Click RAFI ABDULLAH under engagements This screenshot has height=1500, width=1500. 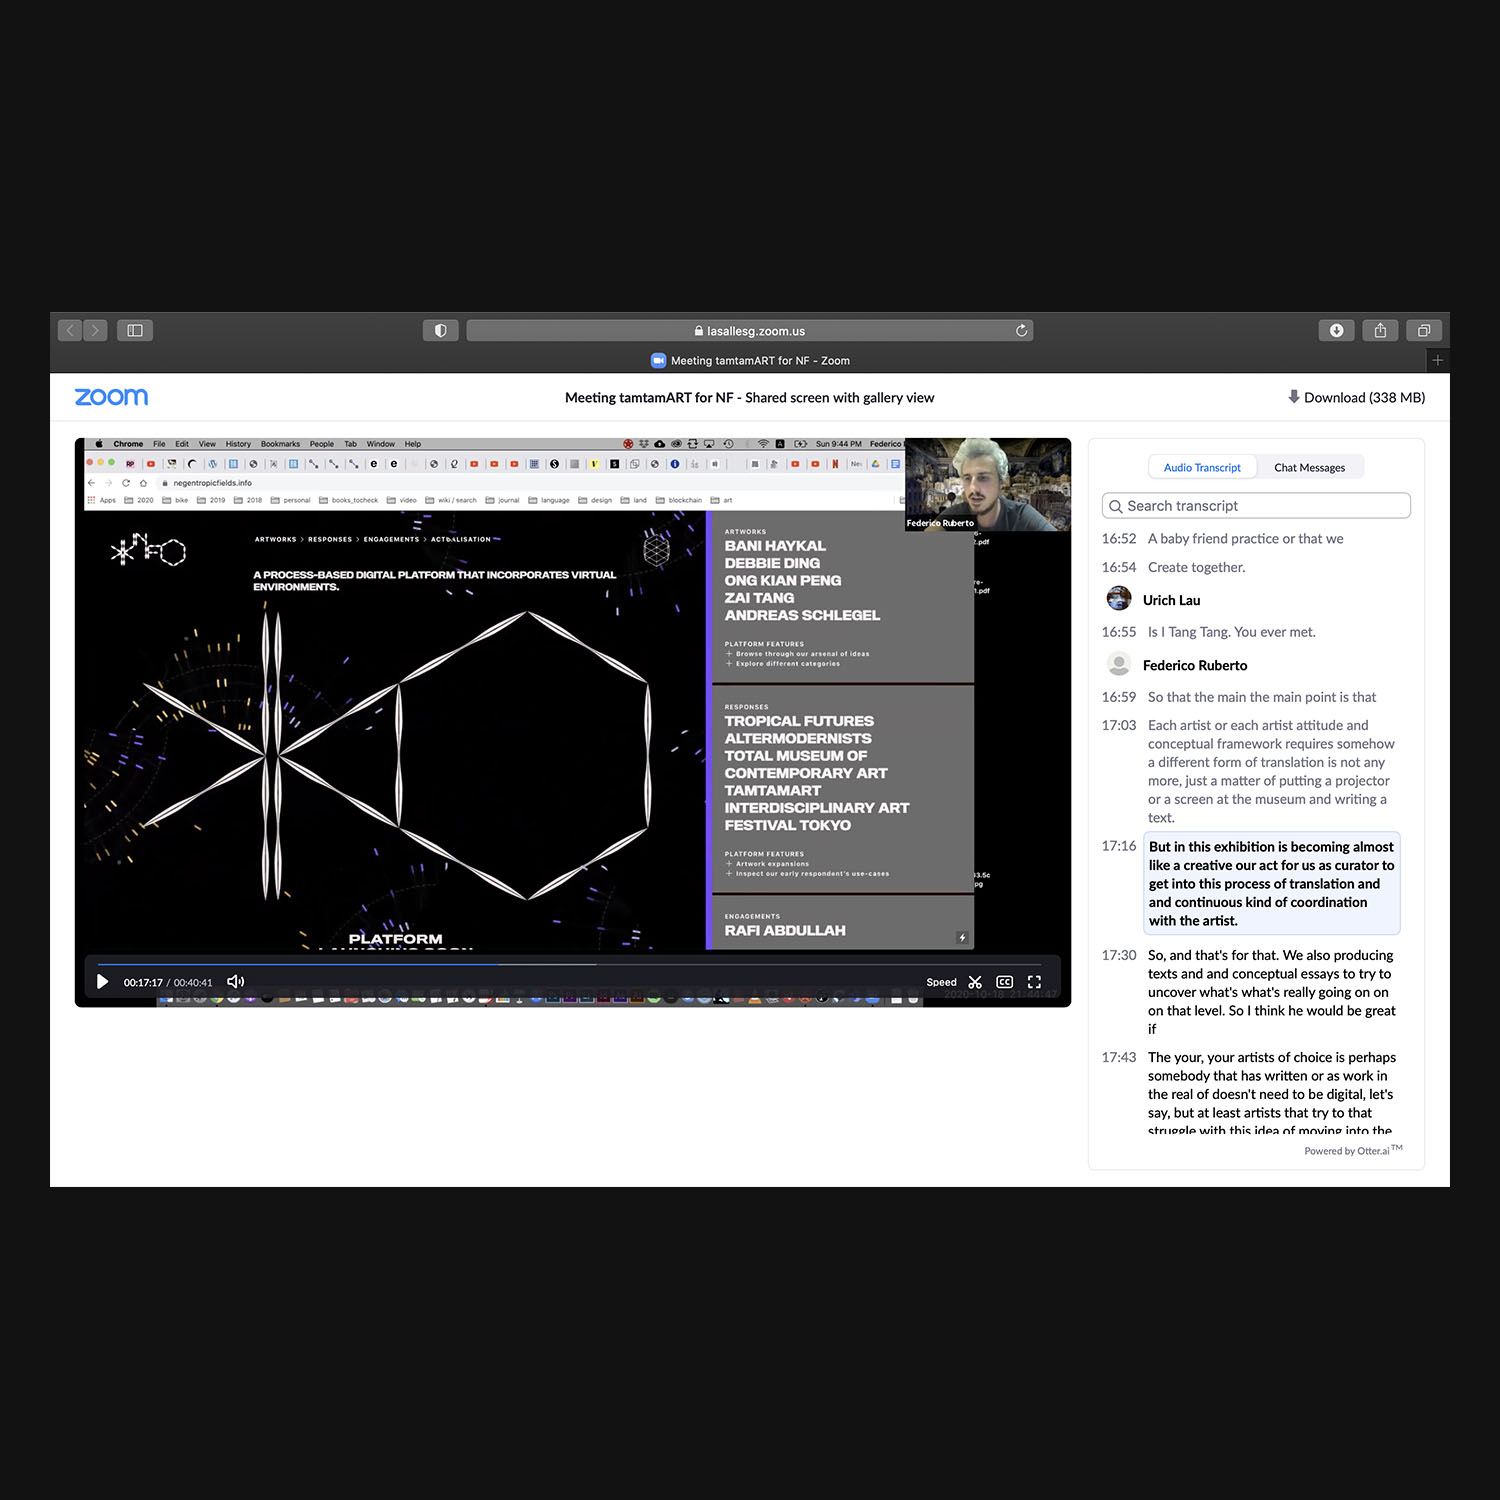click(785, 930)
